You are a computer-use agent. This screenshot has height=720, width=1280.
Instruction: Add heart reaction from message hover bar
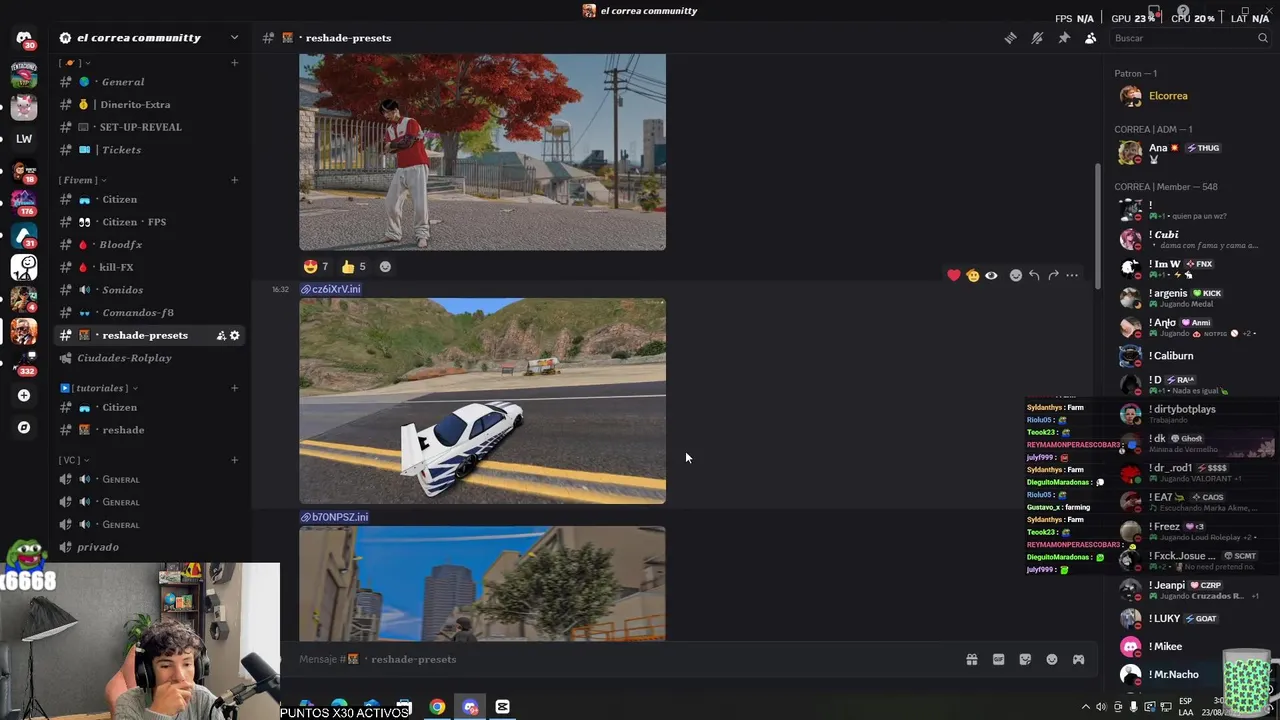tap(953, 275)
